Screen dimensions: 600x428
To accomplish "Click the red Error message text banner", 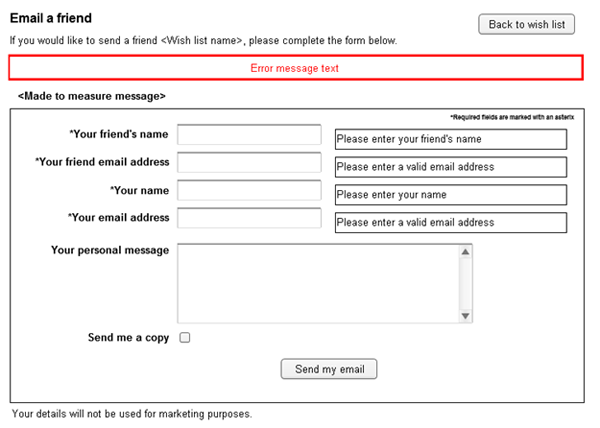I will click(x=296, y=67).
